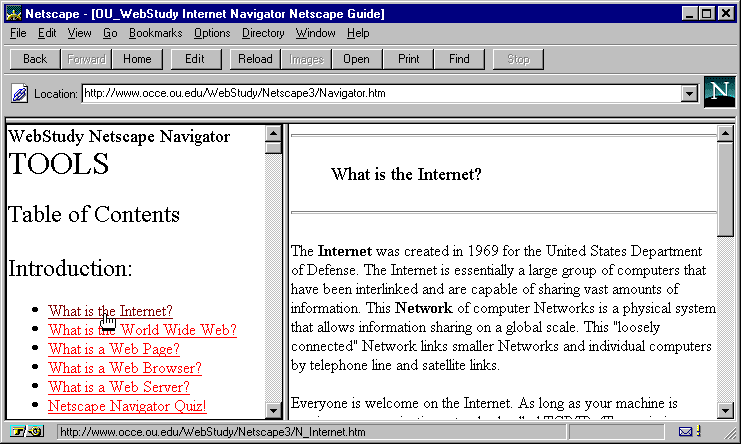
Task: Click the Netscape N logo icon
Action: pos(719,93)
